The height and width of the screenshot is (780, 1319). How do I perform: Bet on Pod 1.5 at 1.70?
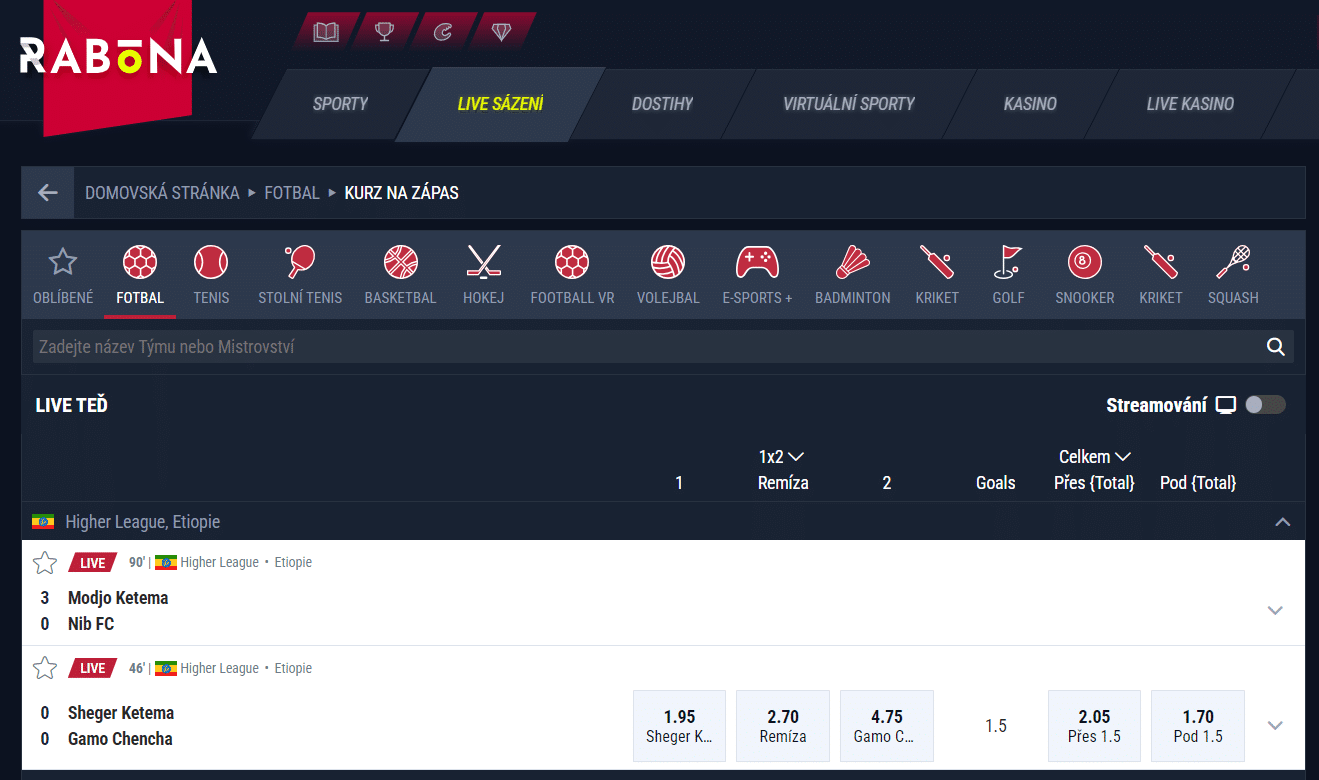(x=1198, y=726)
